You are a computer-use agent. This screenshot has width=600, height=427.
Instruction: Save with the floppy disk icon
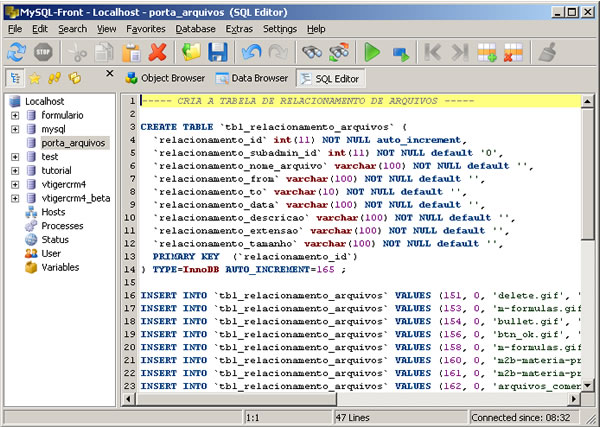tap(218, 52)
